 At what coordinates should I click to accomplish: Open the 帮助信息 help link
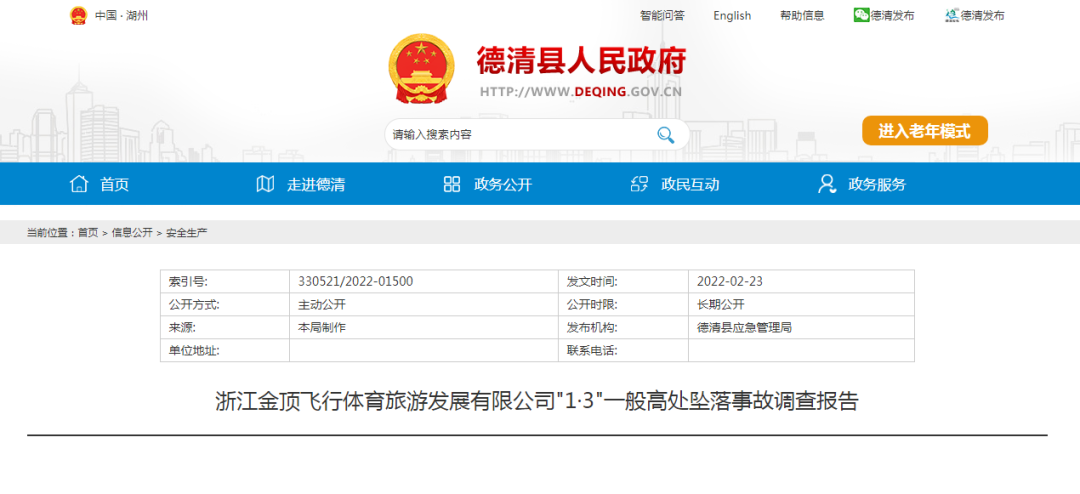click(x=802, y=16)
